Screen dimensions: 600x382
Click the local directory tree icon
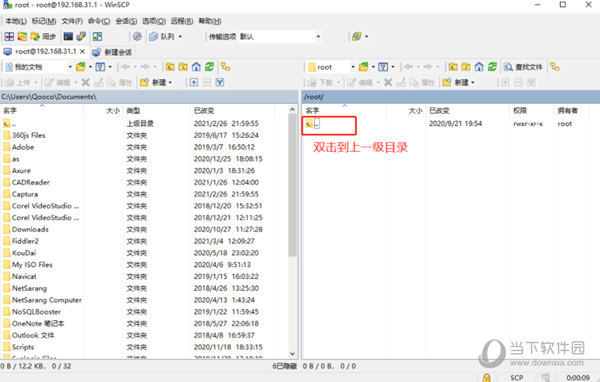(x=225, y=67)
